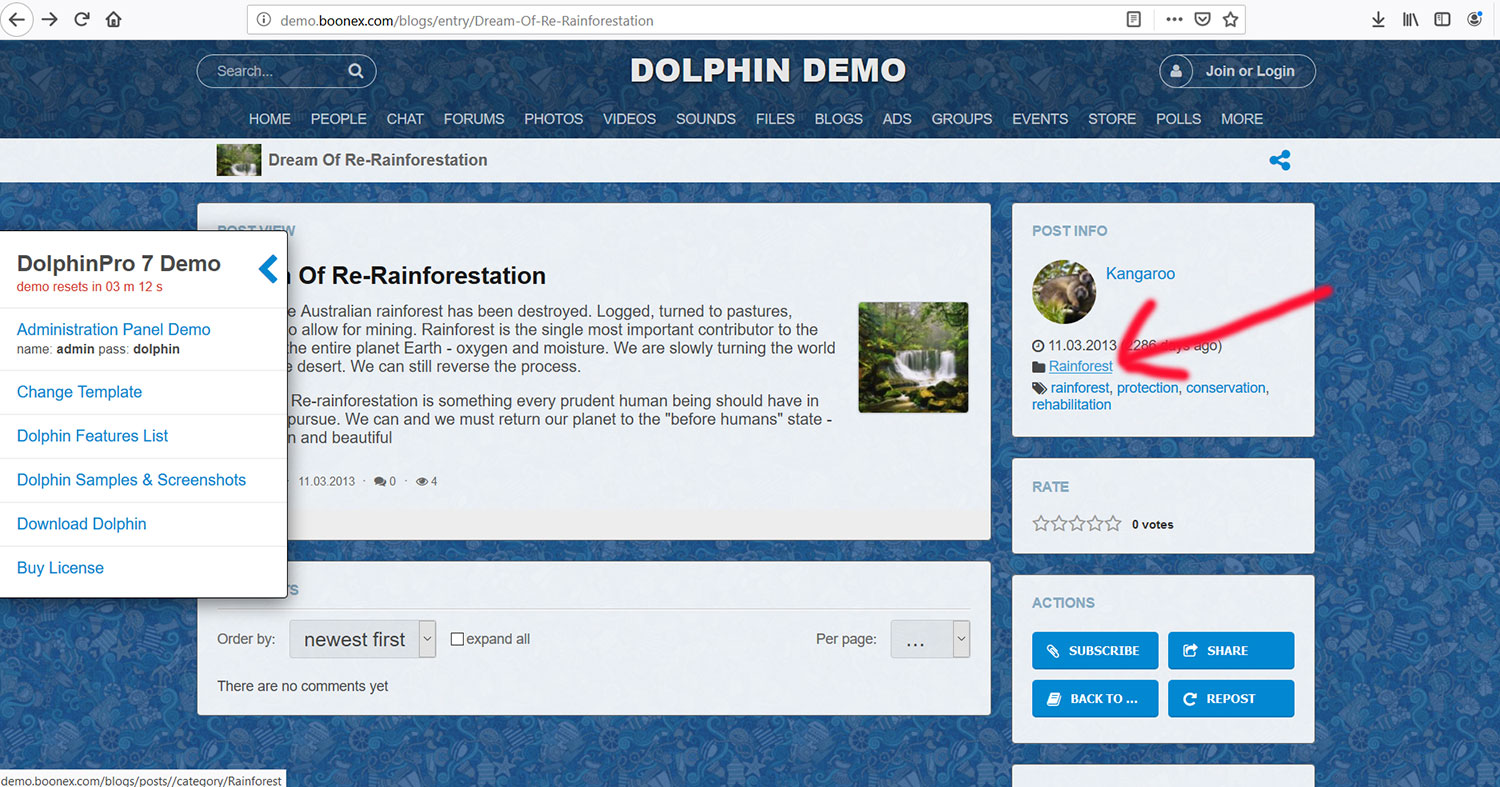The width and height of the screenshot is (1500, 787).
Task: Click the Join or Login button
Action: coord(1237,71)
